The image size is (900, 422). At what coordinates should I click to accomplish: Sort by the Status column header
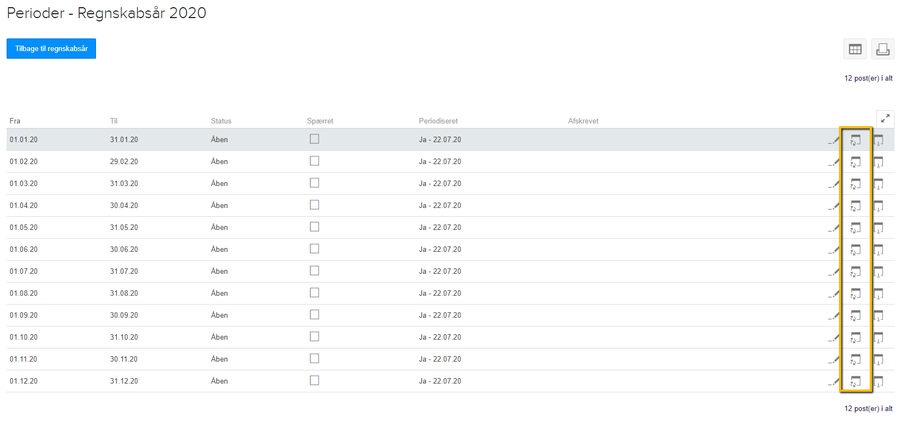coord(221,121)
